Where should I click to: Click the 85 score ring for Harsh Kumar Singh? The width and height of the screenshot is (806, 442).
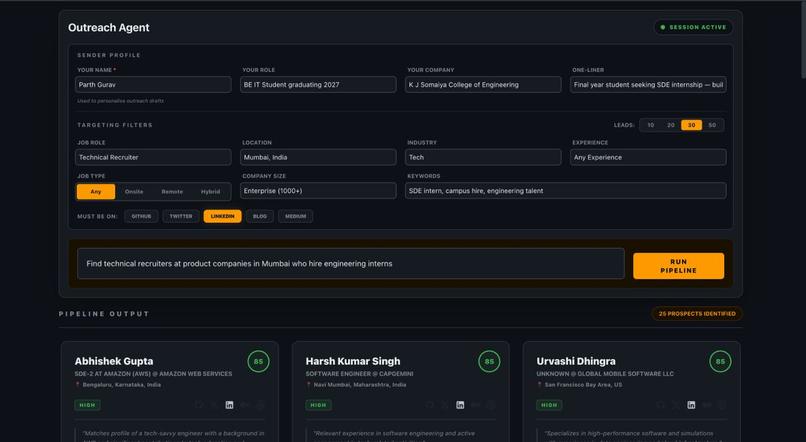click(489, 361)
